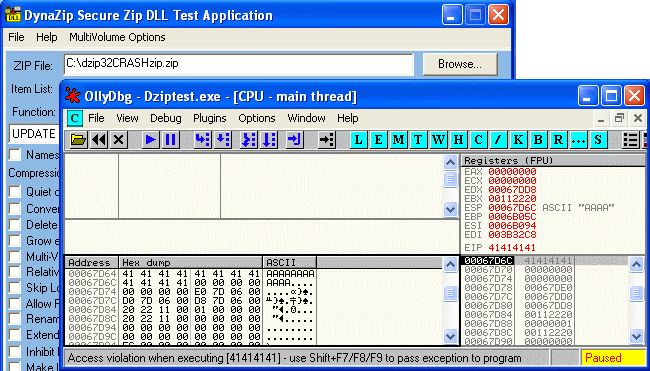Image resolution: width=650 pixels, height=371 pixels.
Task: Show executable modules with the E button
Action: point(378,140)
